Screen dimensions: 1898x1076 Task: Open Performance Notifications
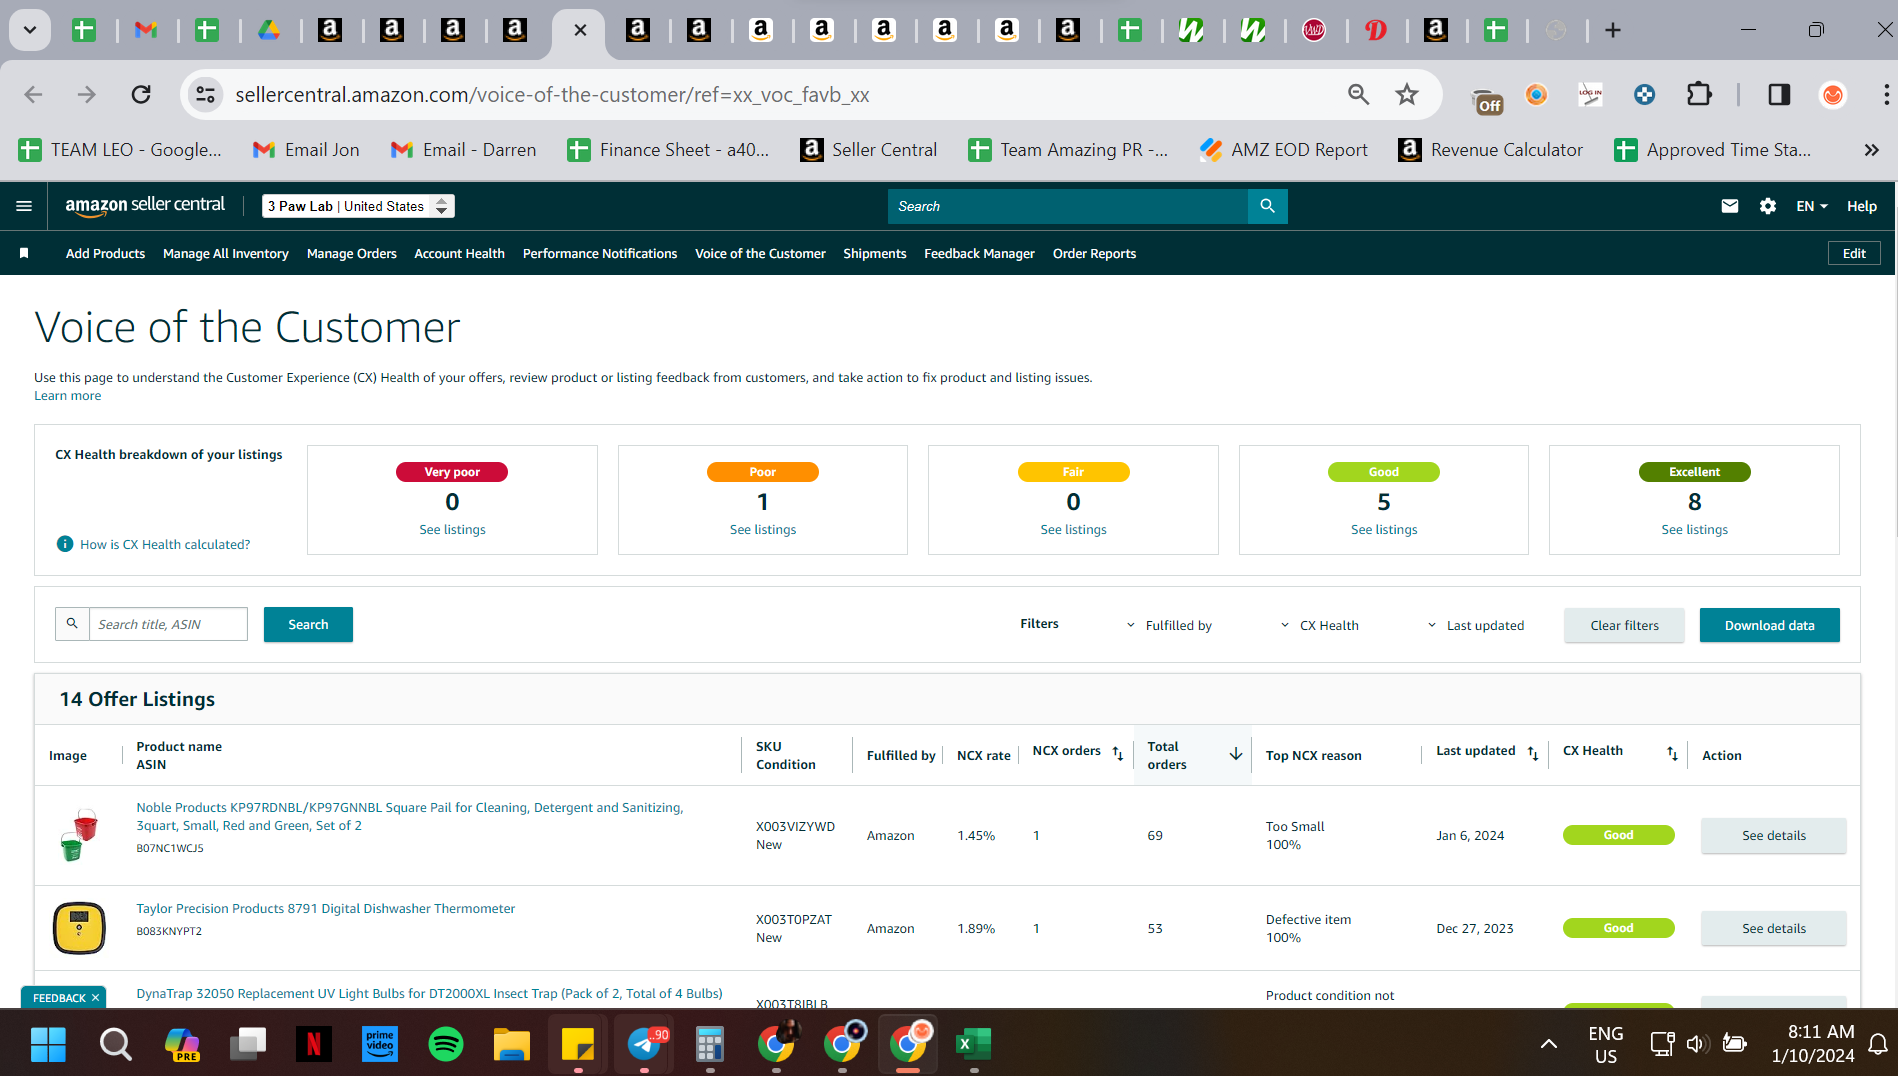600,253
